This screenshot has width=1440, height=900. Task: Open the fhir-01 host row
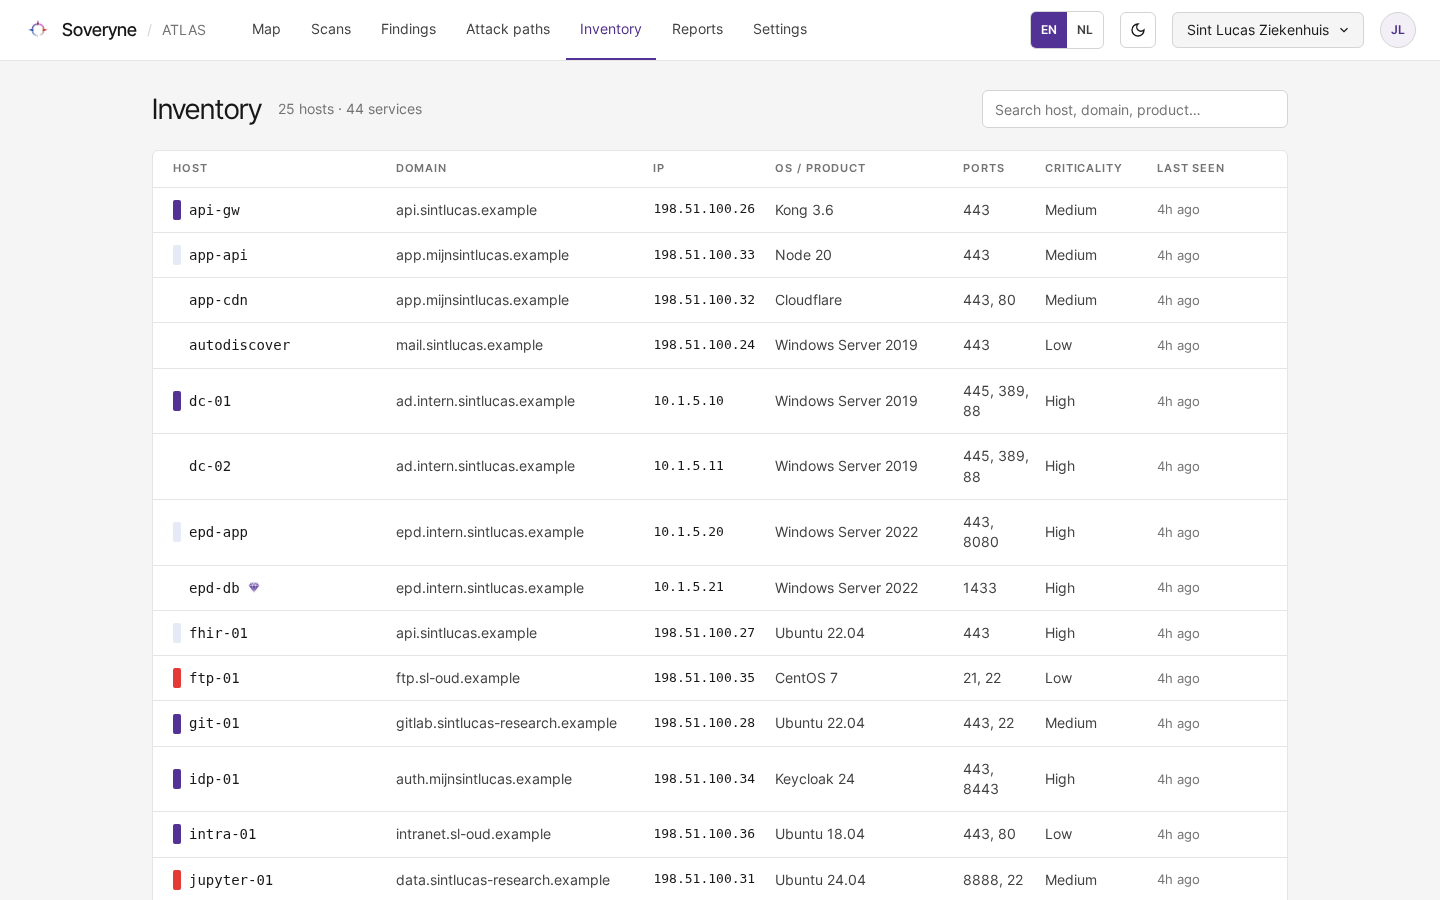tap(720, 633)
